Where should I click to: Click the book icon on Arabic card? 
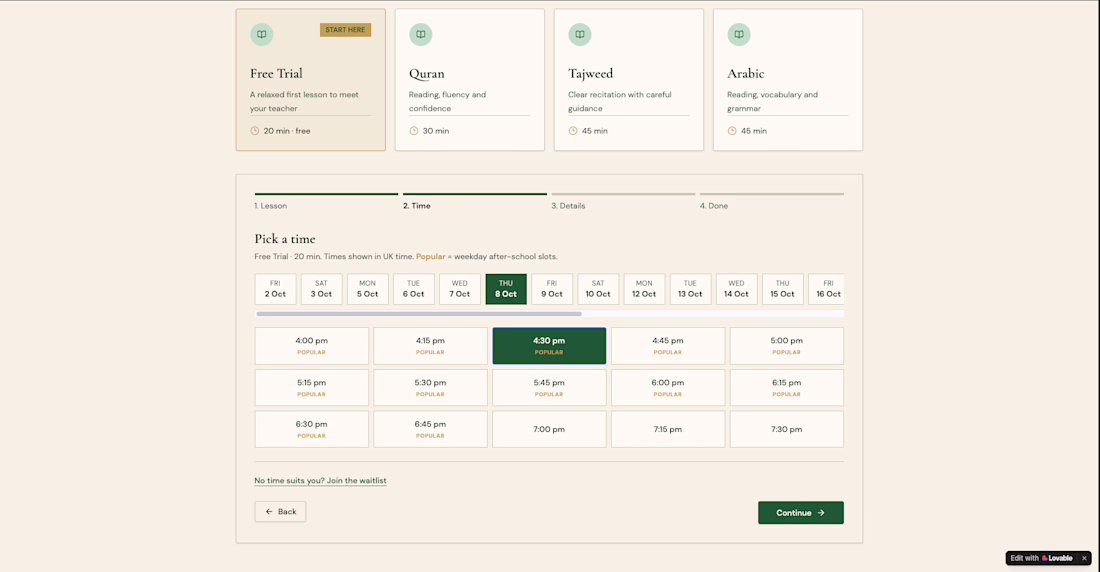739,34
